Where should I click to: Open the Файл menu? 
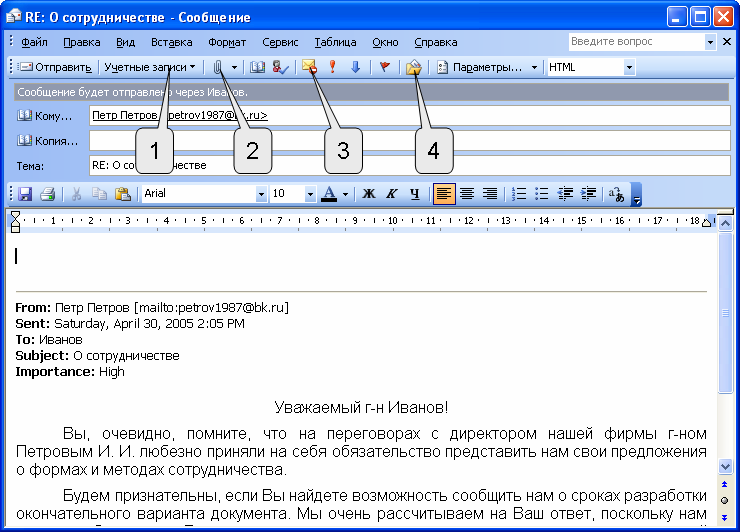pyautogui.click(x=34, y=42)
